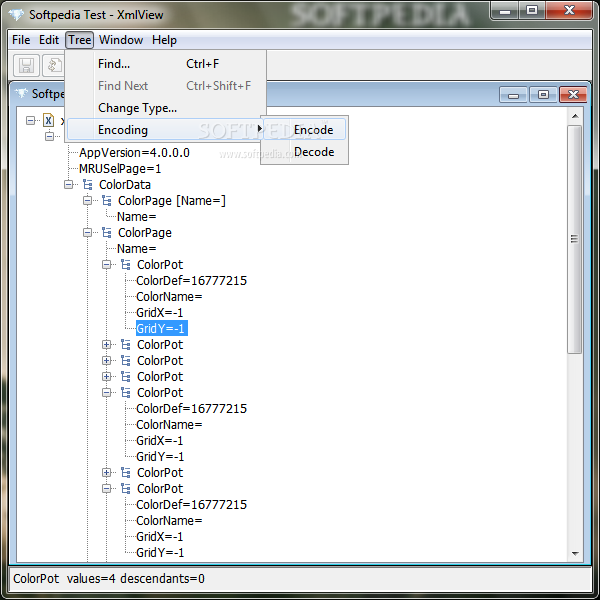Minimize the main XmlView window
Viewport: 600px width, 600px height.
[505, 10]
